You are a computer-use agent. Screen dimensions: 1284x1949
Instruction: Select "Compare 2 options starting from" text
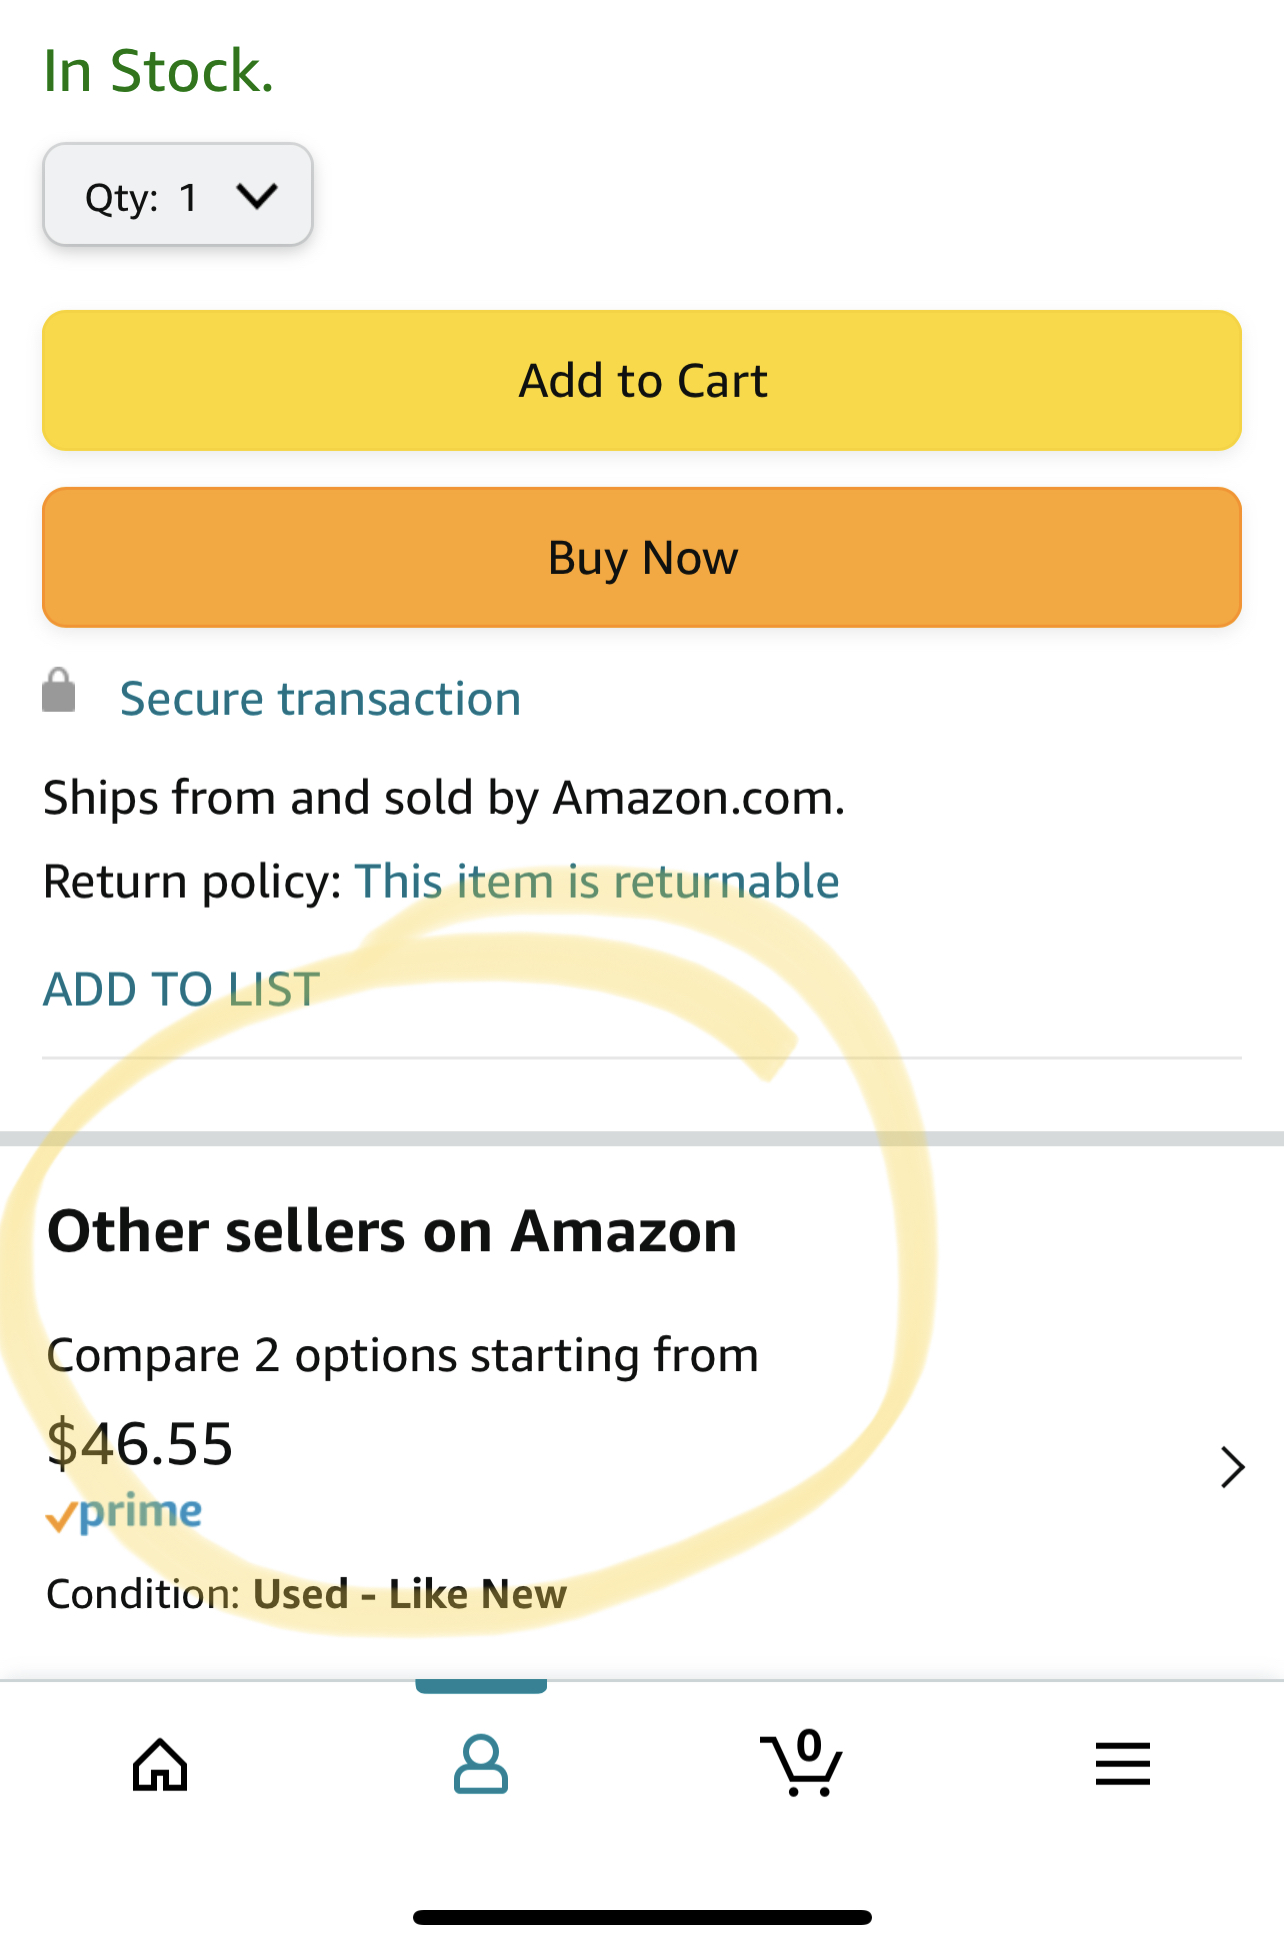coord(402,1356)
